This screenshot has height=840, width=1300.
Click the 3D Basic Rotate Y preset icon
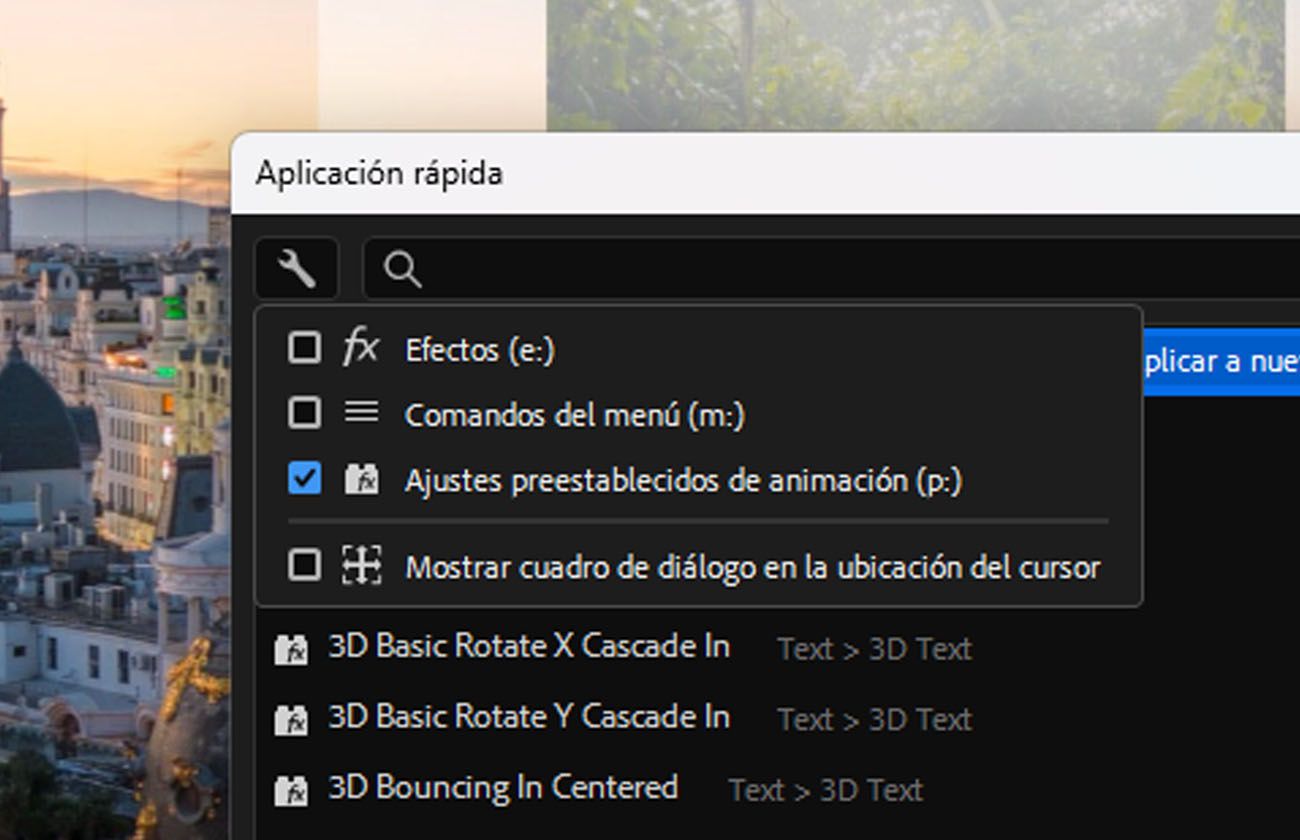[291, 719]
